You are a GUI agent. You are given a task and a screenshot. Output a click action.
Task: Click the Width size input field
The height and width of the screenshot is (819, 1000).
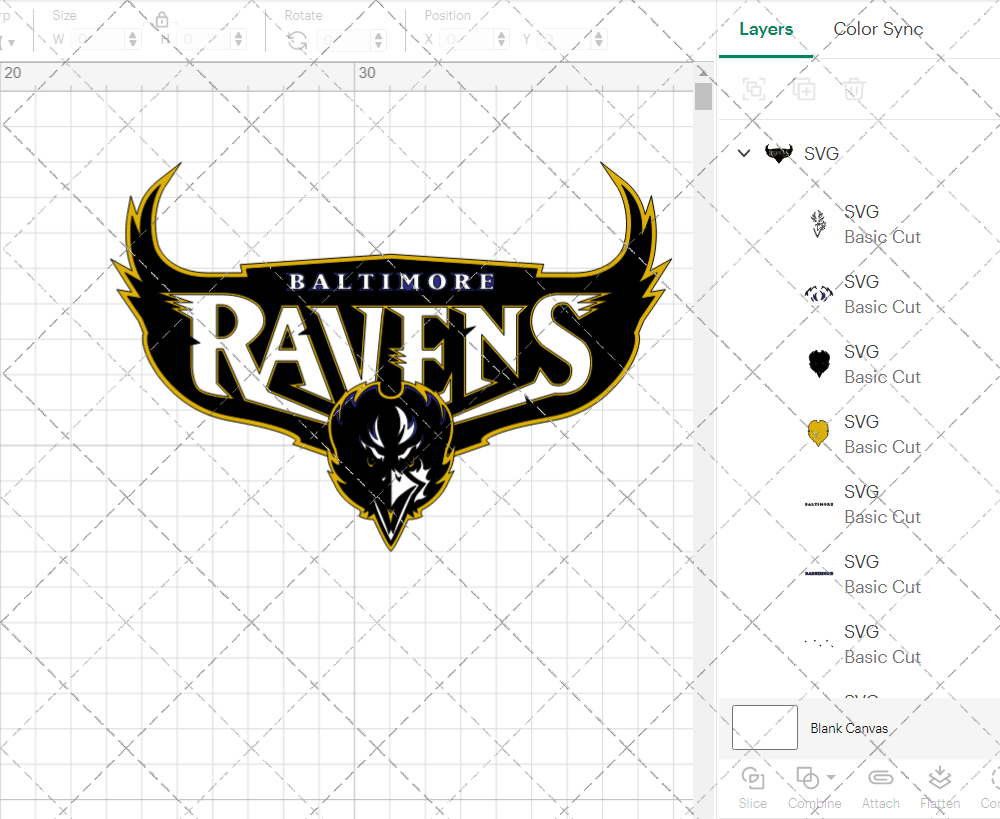(98, 40)
